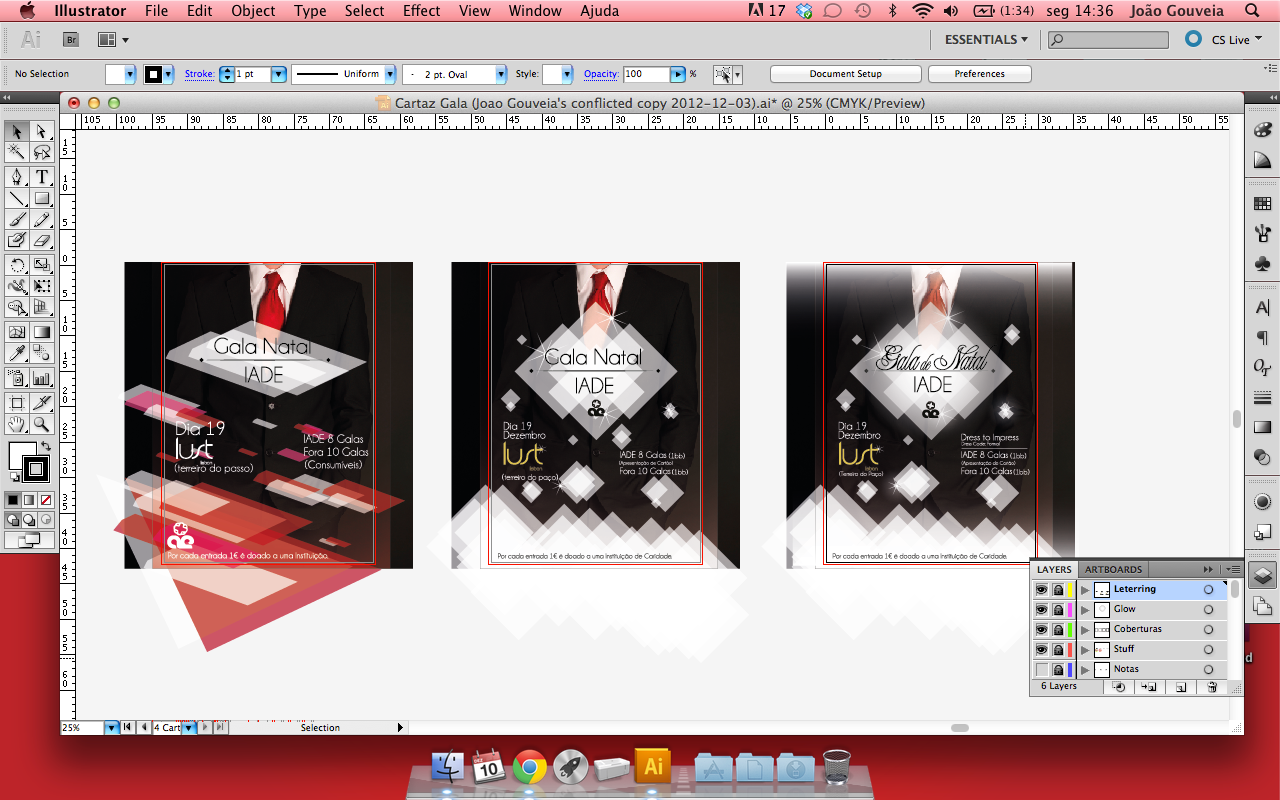1280x800 pixels.
Task: Select the Zoom magnifier tool
Action: pyautogui.click(x=42, y=424)
